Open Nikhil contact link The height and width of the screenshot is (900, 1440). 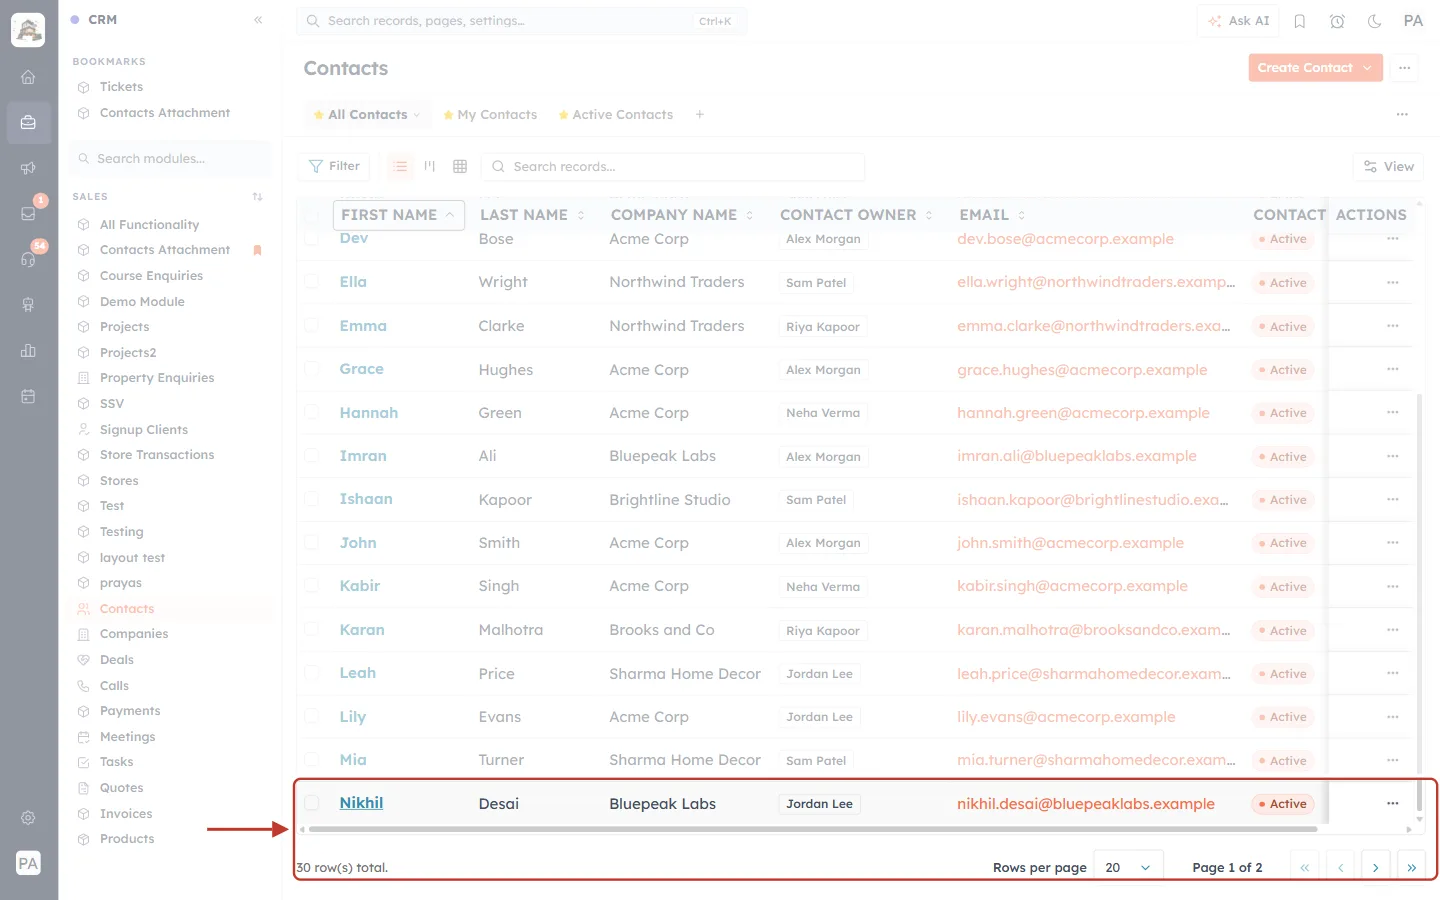[x=361, y=803]
